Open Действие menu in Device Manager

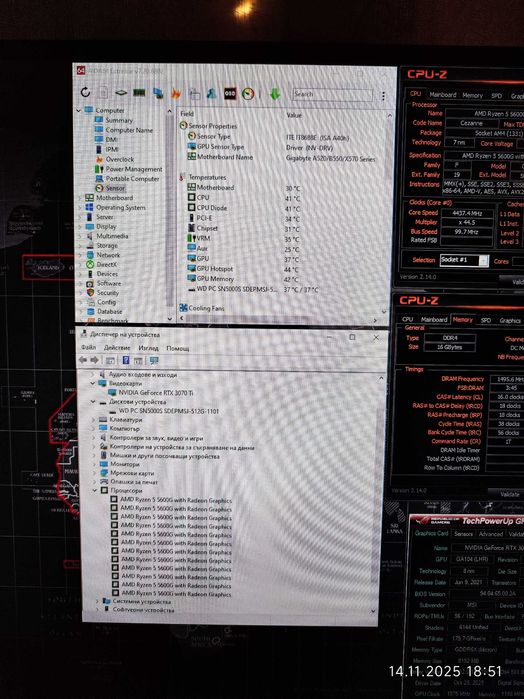pos(117,348)
